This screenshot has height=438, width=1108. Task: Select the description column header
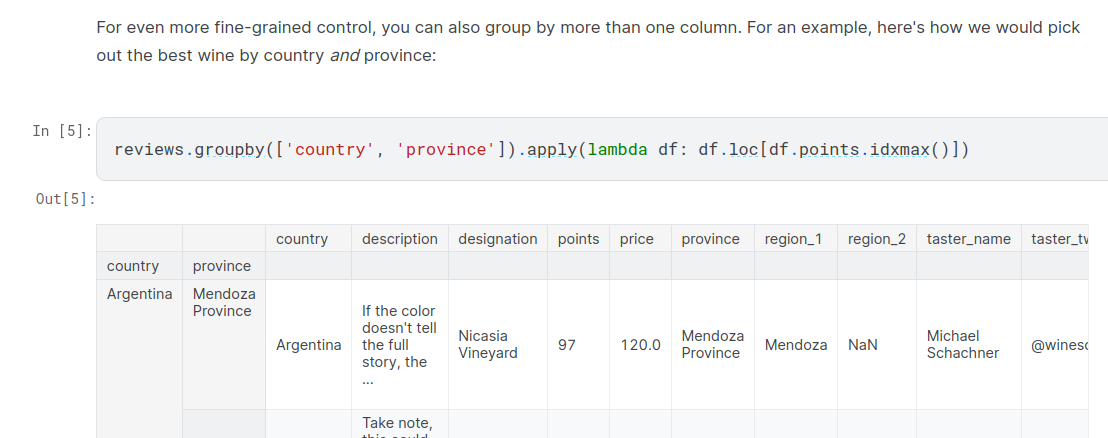click(399, 239)
